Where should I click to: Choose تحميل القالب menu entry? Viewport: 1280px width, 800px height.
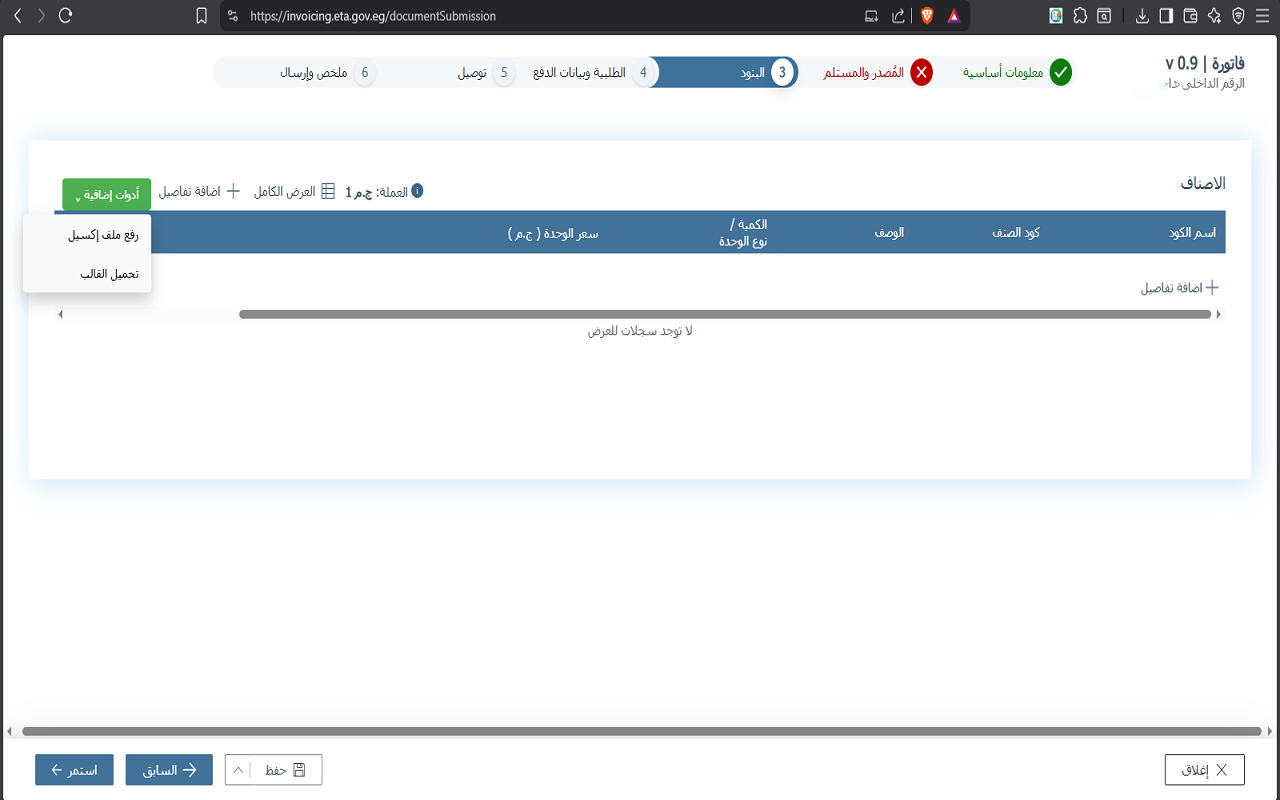click(x=87, y=273)
